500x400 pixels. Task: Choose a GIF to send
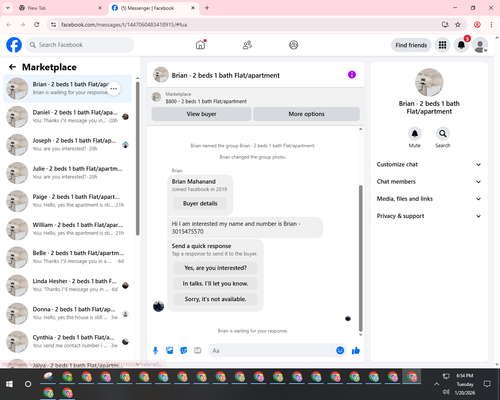coord(198,350)
